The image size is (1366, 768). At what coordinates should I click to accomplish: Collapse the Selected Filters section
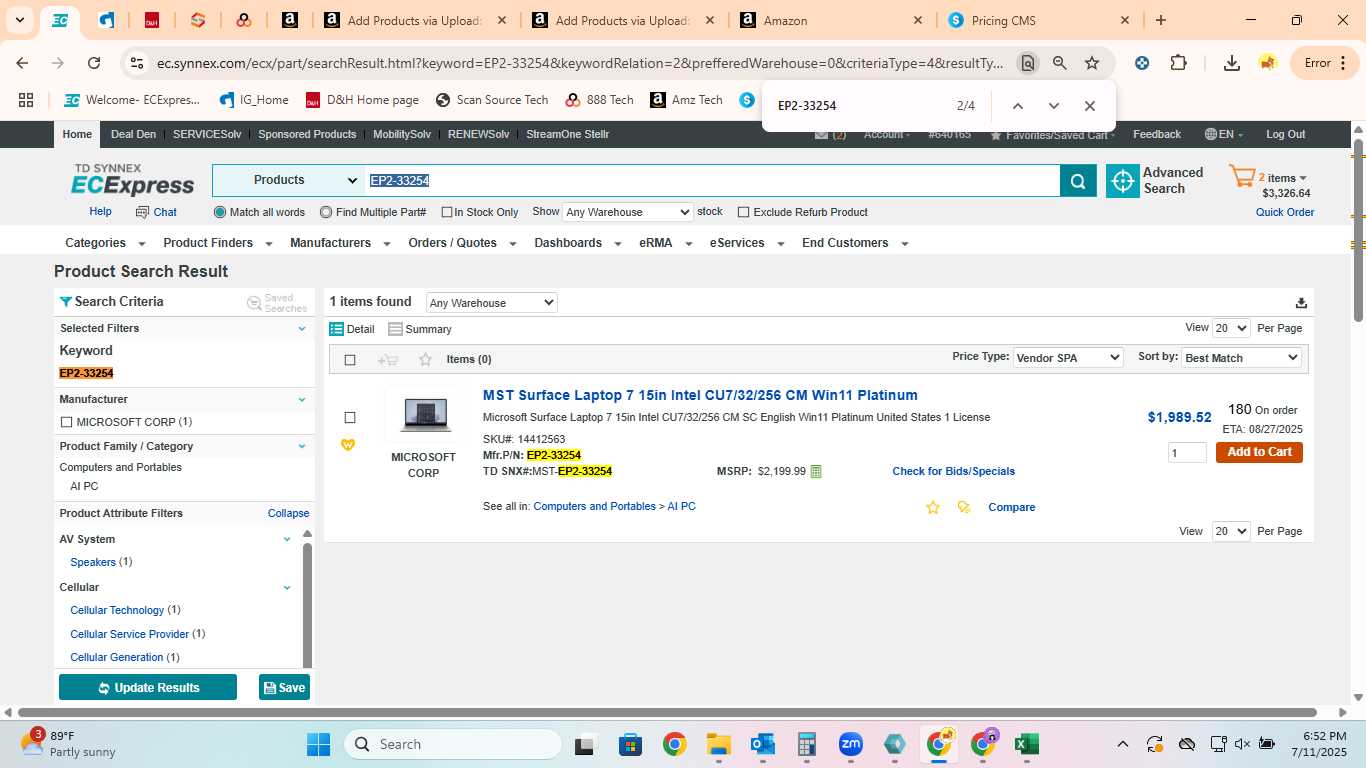[x=302, y=328]
